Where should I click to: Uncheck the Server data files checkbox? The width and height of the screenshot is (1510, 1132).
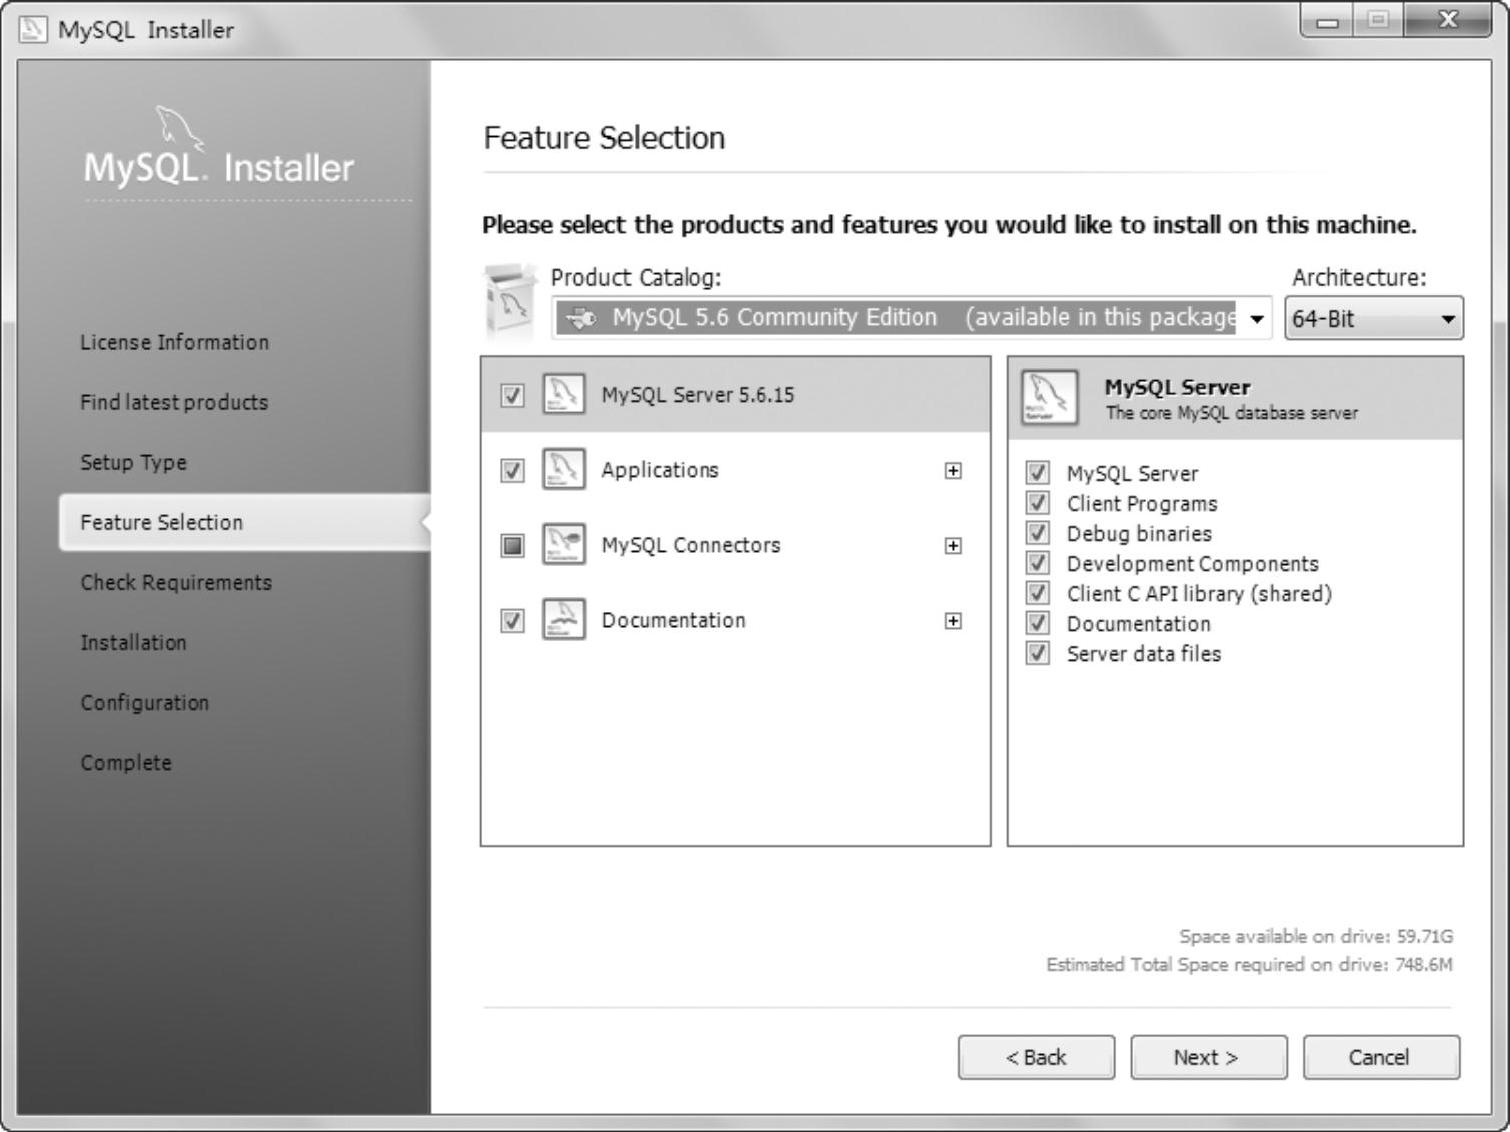1038,653
